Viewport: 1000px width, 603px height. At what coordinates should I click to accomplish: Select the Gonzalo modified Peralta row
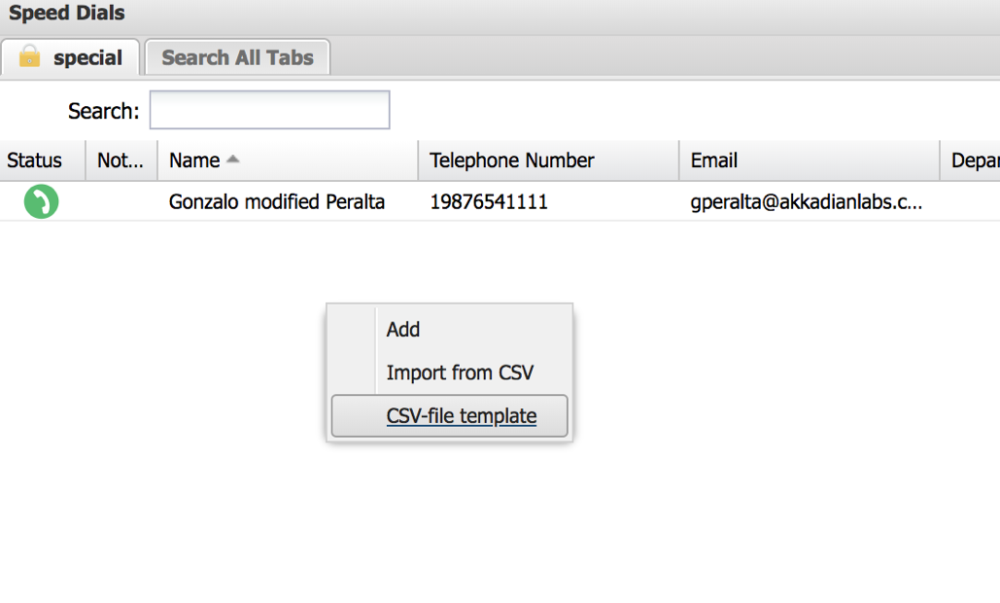tap(500, 201)
